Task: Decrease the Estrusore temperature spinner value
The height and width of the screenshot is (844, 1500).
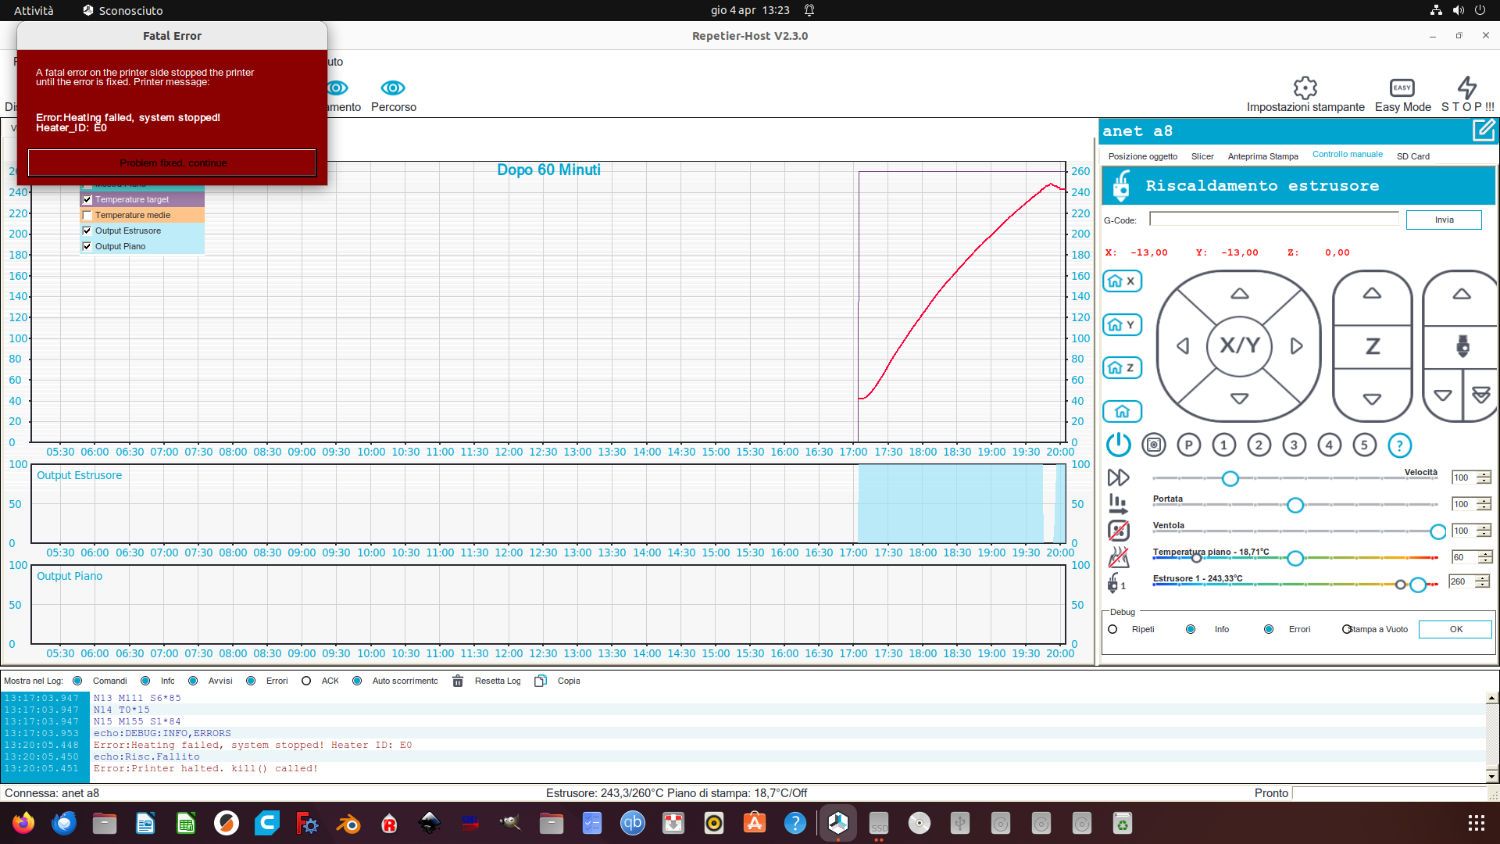Action: tap(1484, 585)
